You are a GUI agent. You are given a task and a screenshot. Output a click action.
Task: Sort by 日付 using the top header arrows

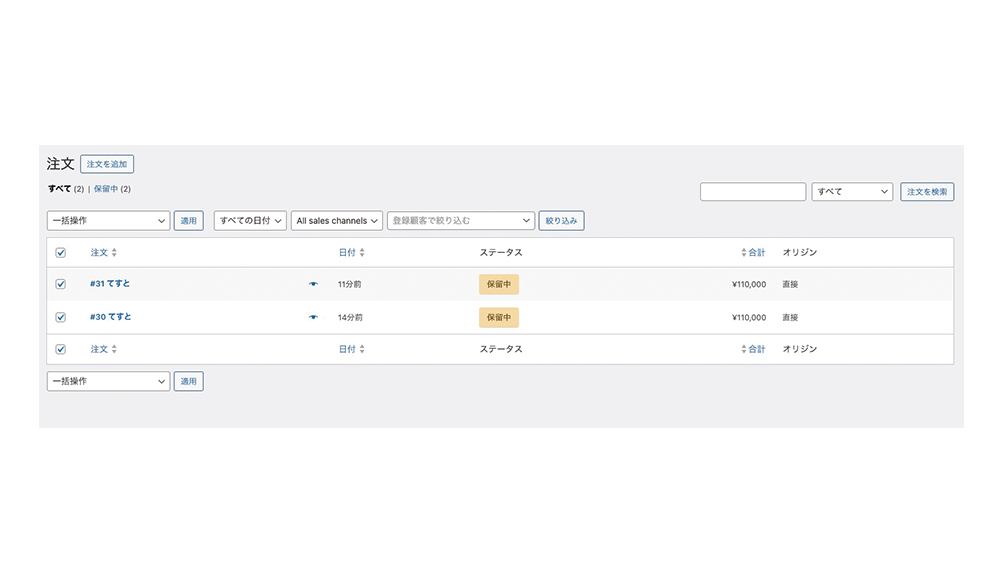coord(362,253)
